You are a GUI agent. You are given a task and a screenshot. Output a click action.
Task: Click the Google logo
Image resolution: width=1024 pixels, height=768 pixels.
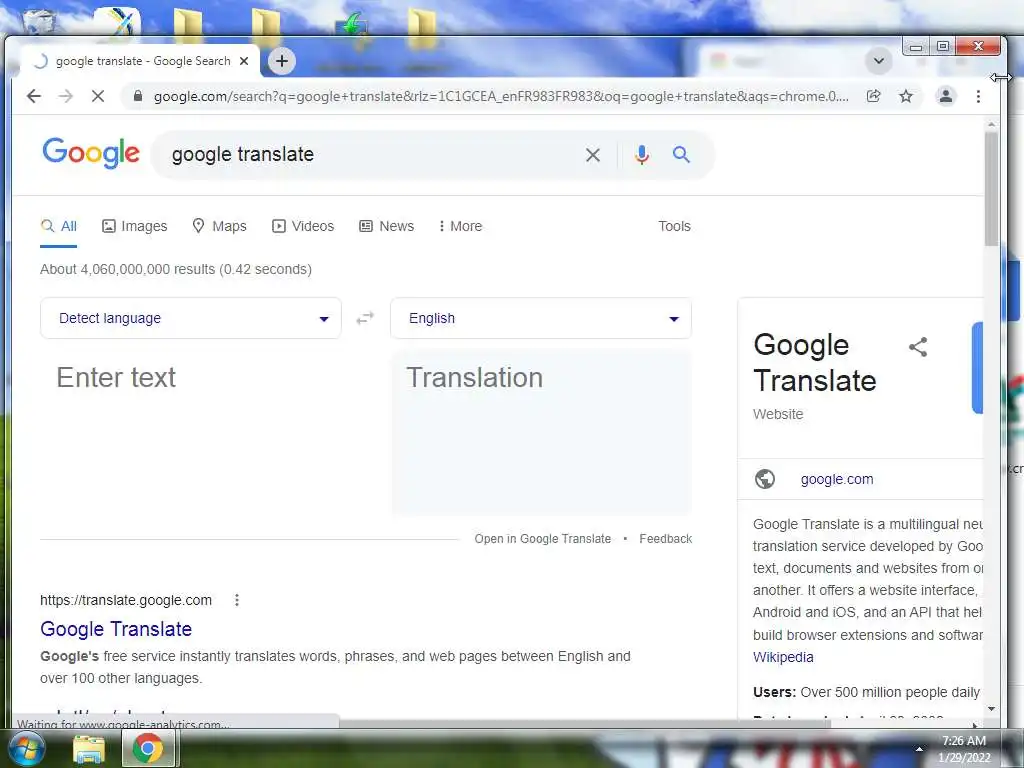(x=91, y=153)
